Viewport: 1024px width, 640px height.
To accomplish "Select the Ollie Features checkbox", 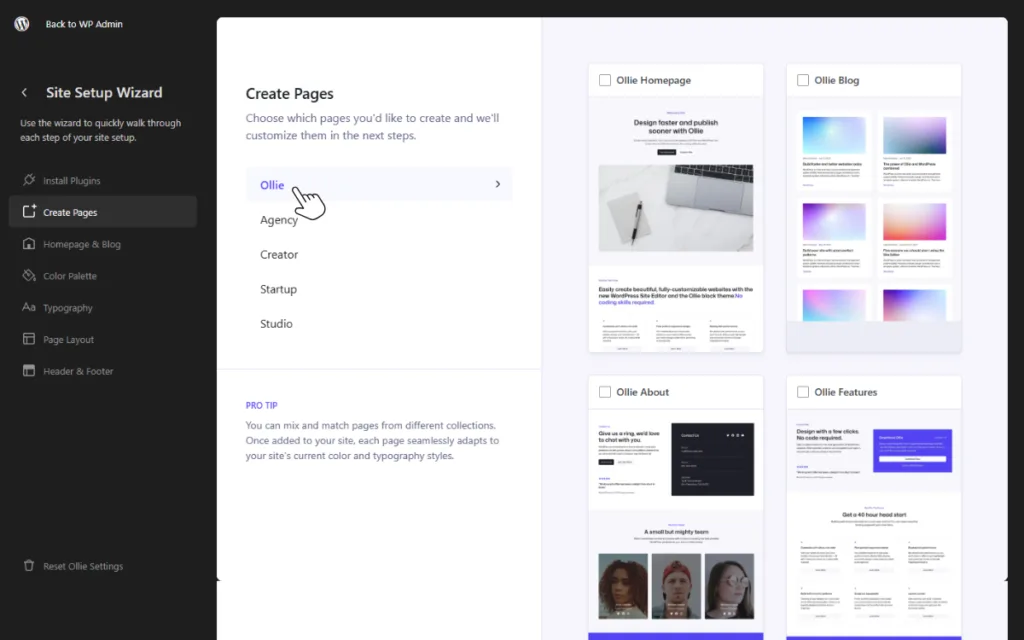I will click(803, 392).
